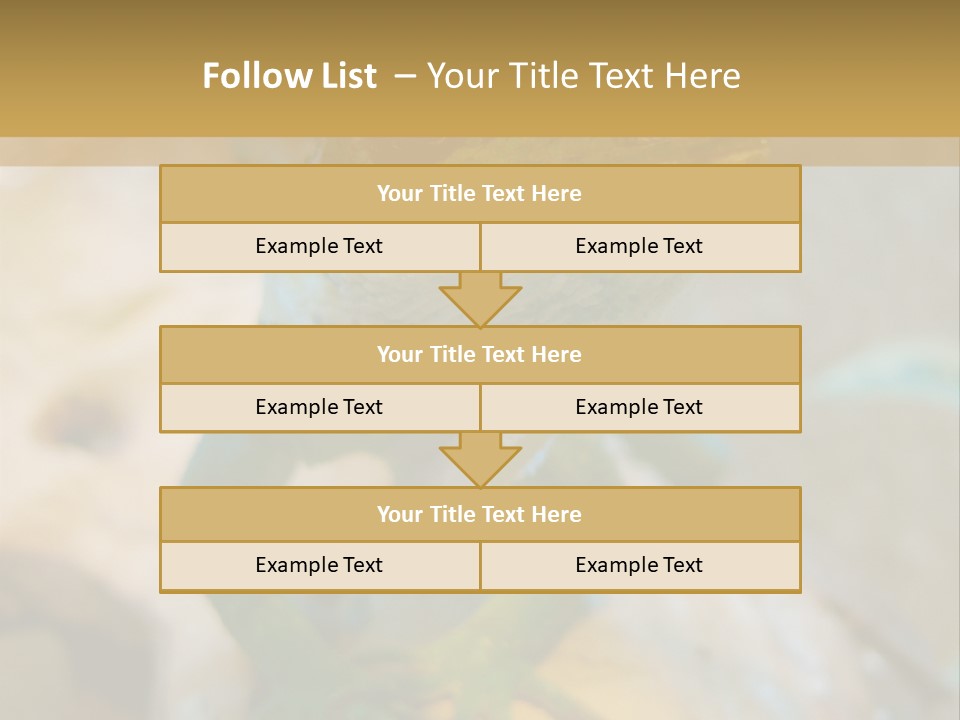This screenshot has height=720, width=960.
Task: Click left 'Example Text' cell in third block
Action: pyautogui.click(x=319, y=565)
